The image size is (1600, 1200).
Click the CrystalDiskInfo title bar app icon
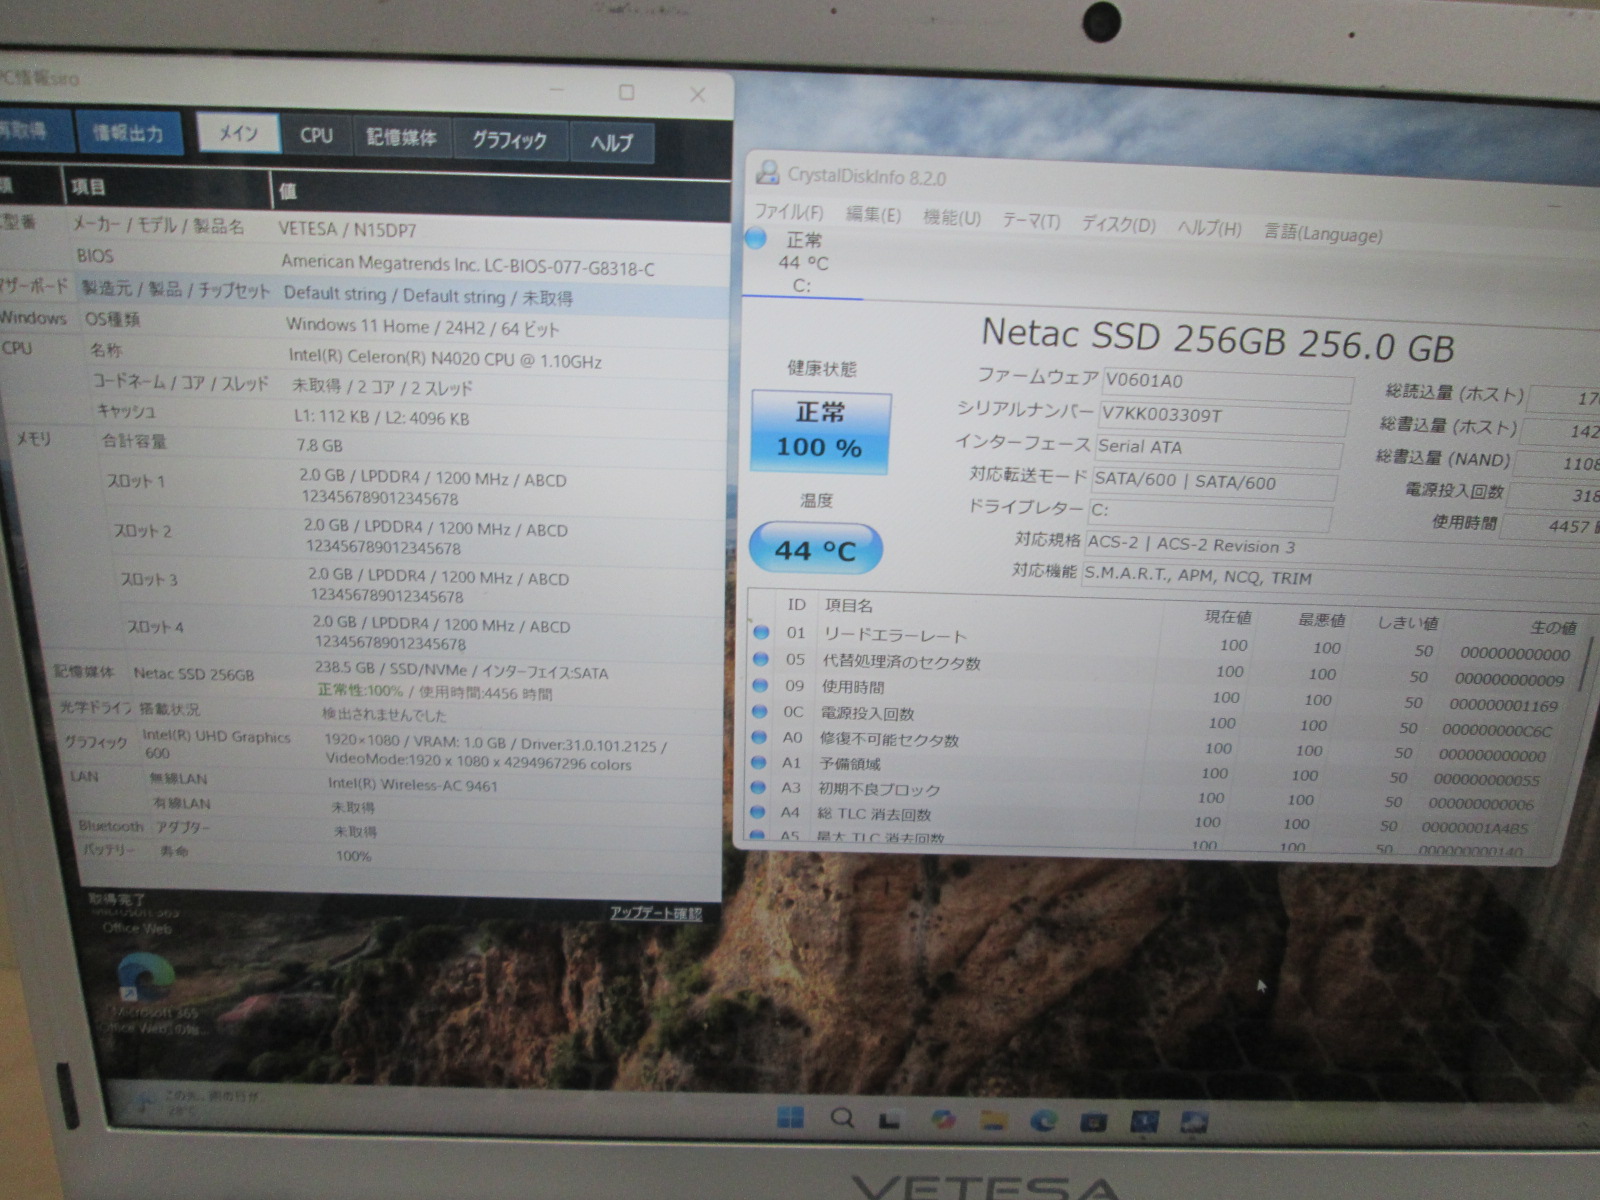(x=767, y=172)
